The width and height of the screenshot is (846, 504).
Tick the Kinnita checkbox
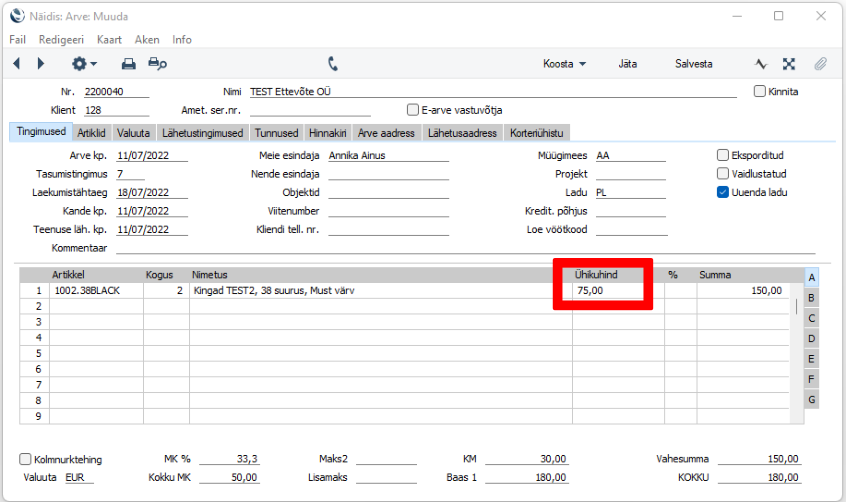click(760, 91)
